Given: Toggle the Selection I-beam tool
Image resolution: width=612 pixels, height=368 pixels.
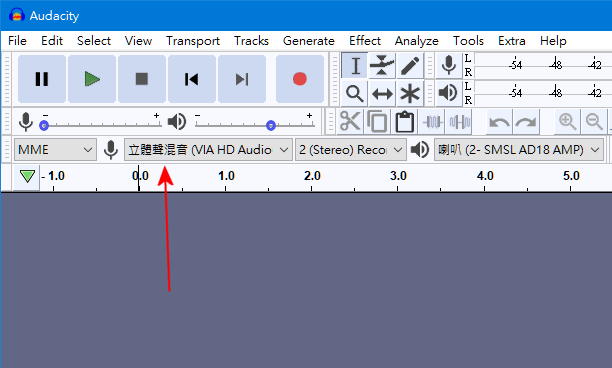Looking at the screenshot, I should tap(354, 65).
